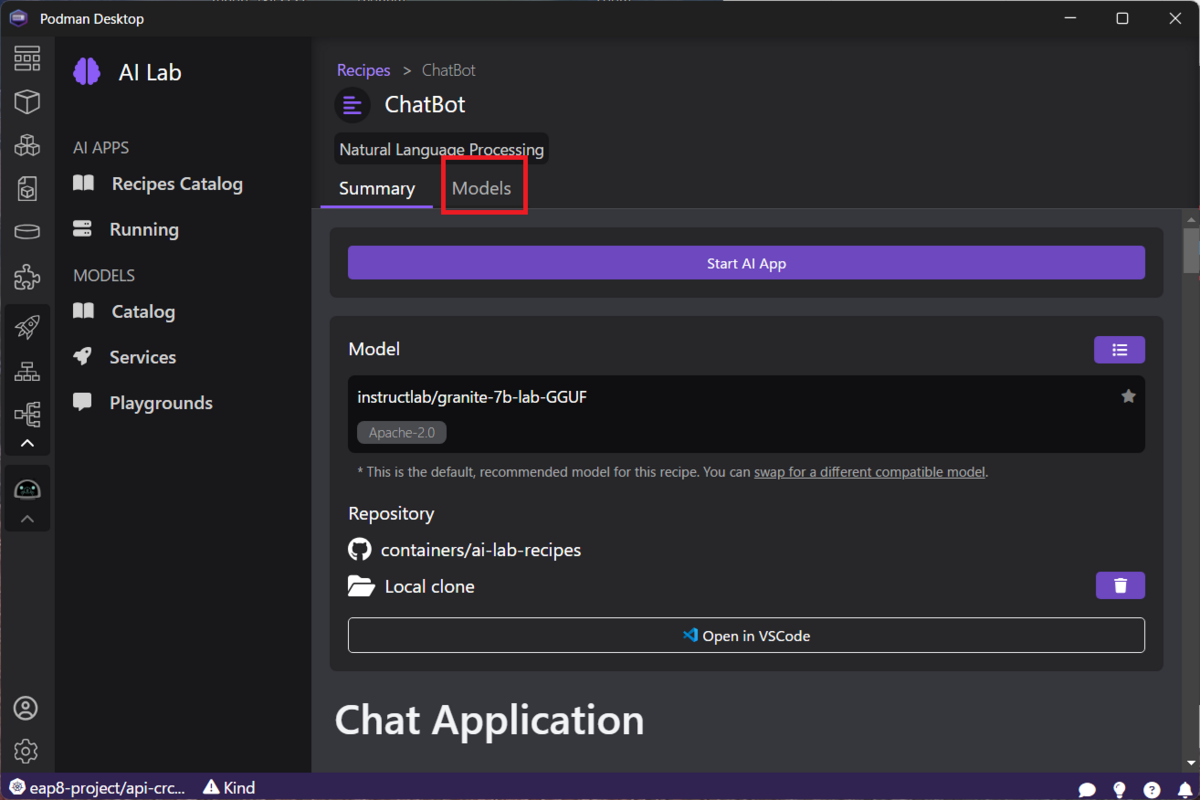Click the Kind warning in status bar
Image resolution: width=1200 pixels, height=800 pixels.
229,787
